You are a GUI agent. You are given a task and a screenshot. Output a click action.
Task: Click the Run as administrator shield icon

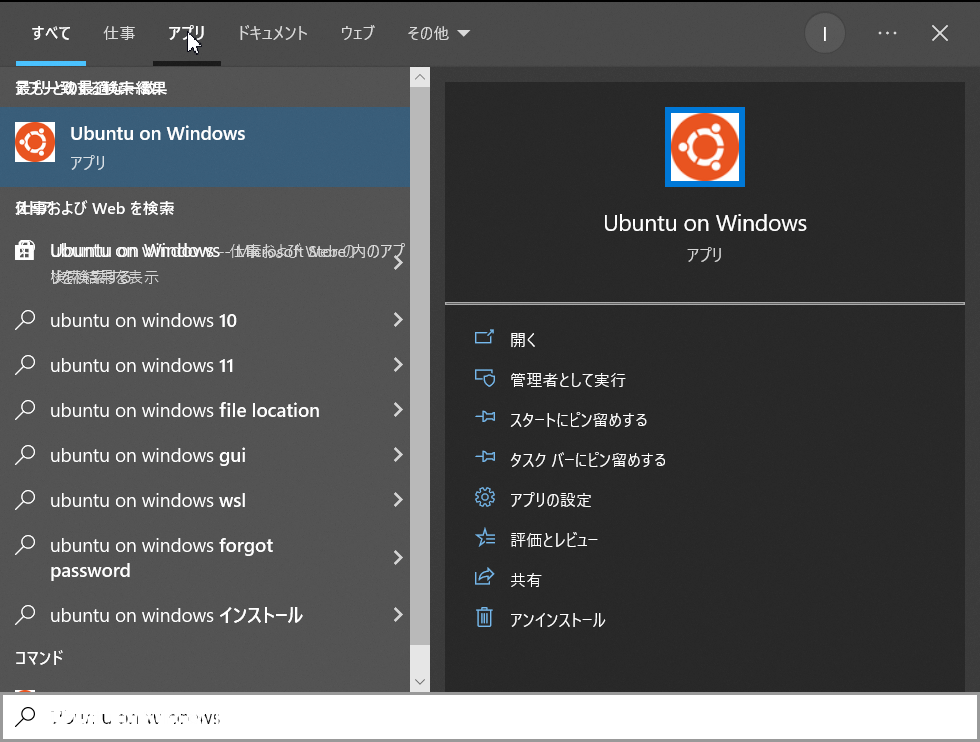click(x=485, y=379)
